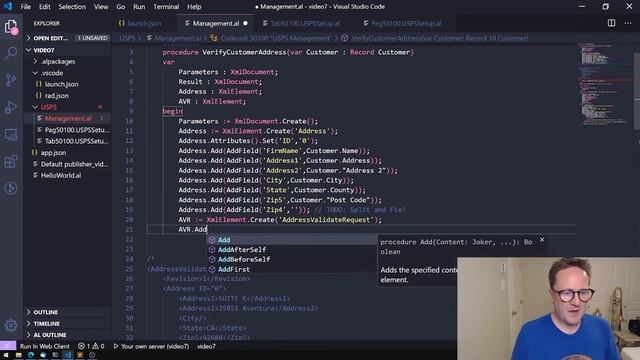Collapse the .vscode folder

click(36, 73)
